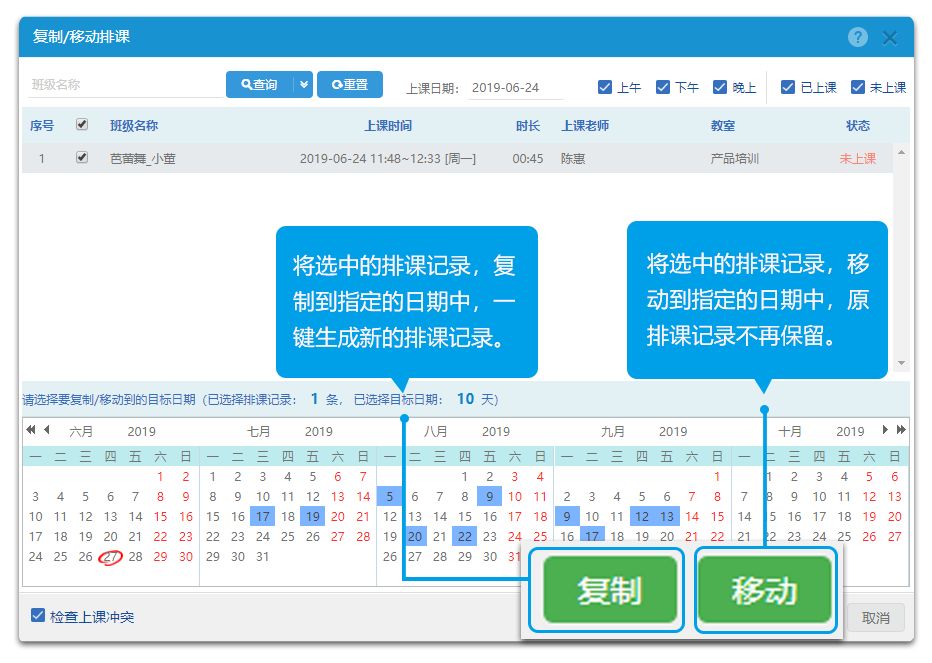This screenshot has width=932, height=663.
Task: Click the help question mark icon
Action: click(857, 38)
